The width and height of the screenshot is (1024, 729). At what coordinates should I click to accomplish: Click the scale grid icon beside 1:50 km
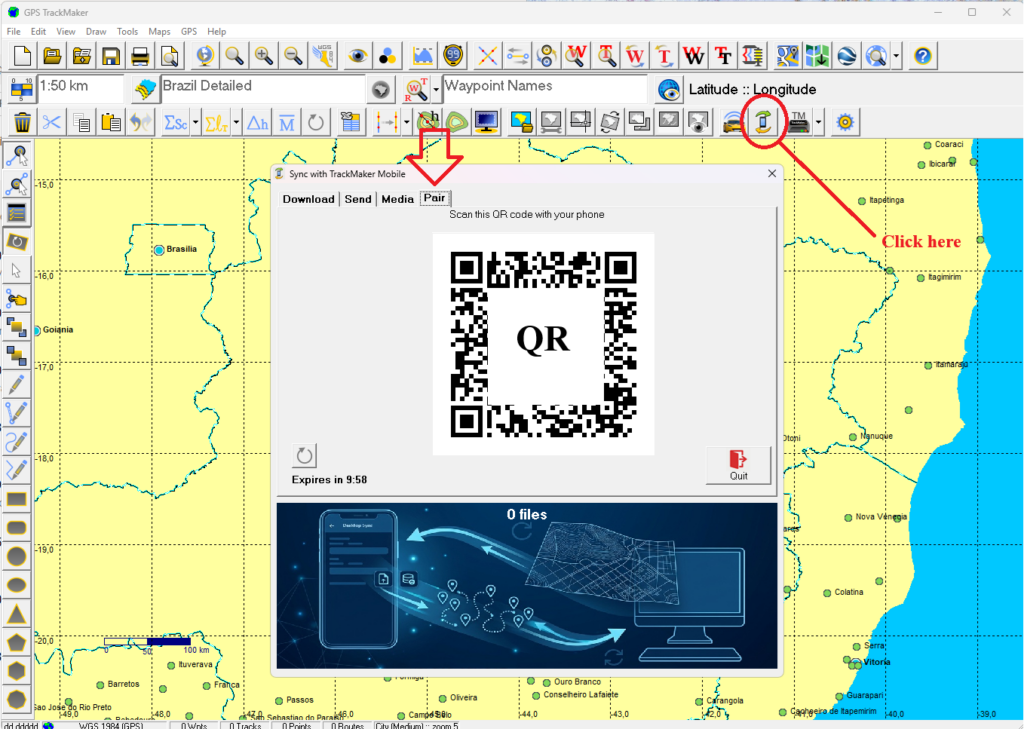[22, 90]
